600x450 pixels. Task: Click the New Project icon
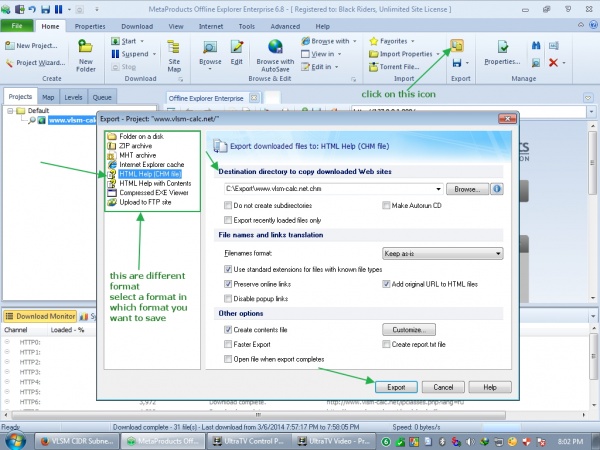[10, 46]
